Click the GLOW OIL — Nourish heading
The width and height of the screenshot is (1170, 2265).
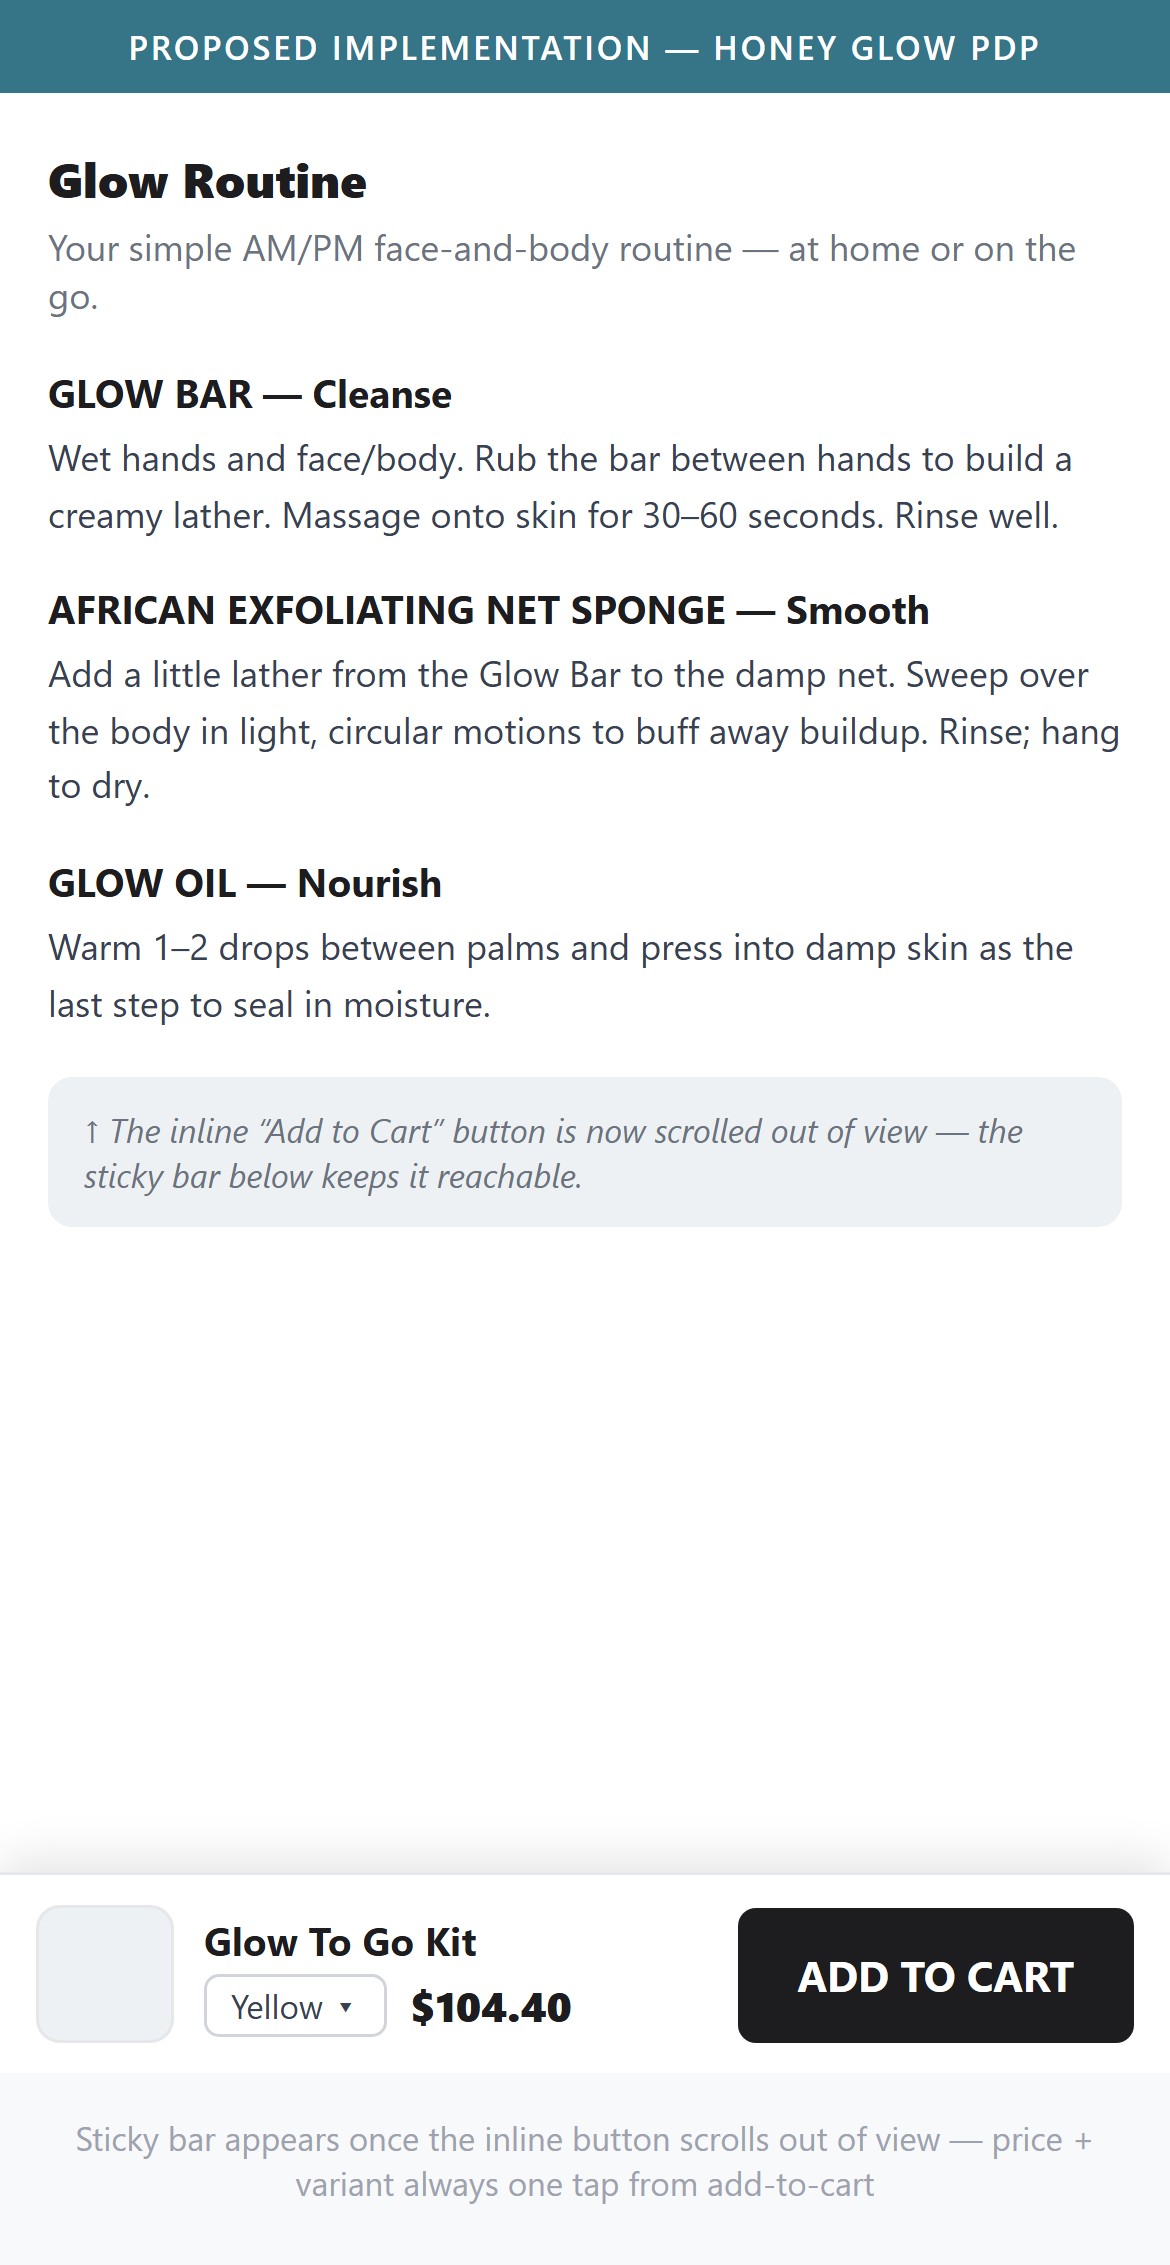click(245, 884)
